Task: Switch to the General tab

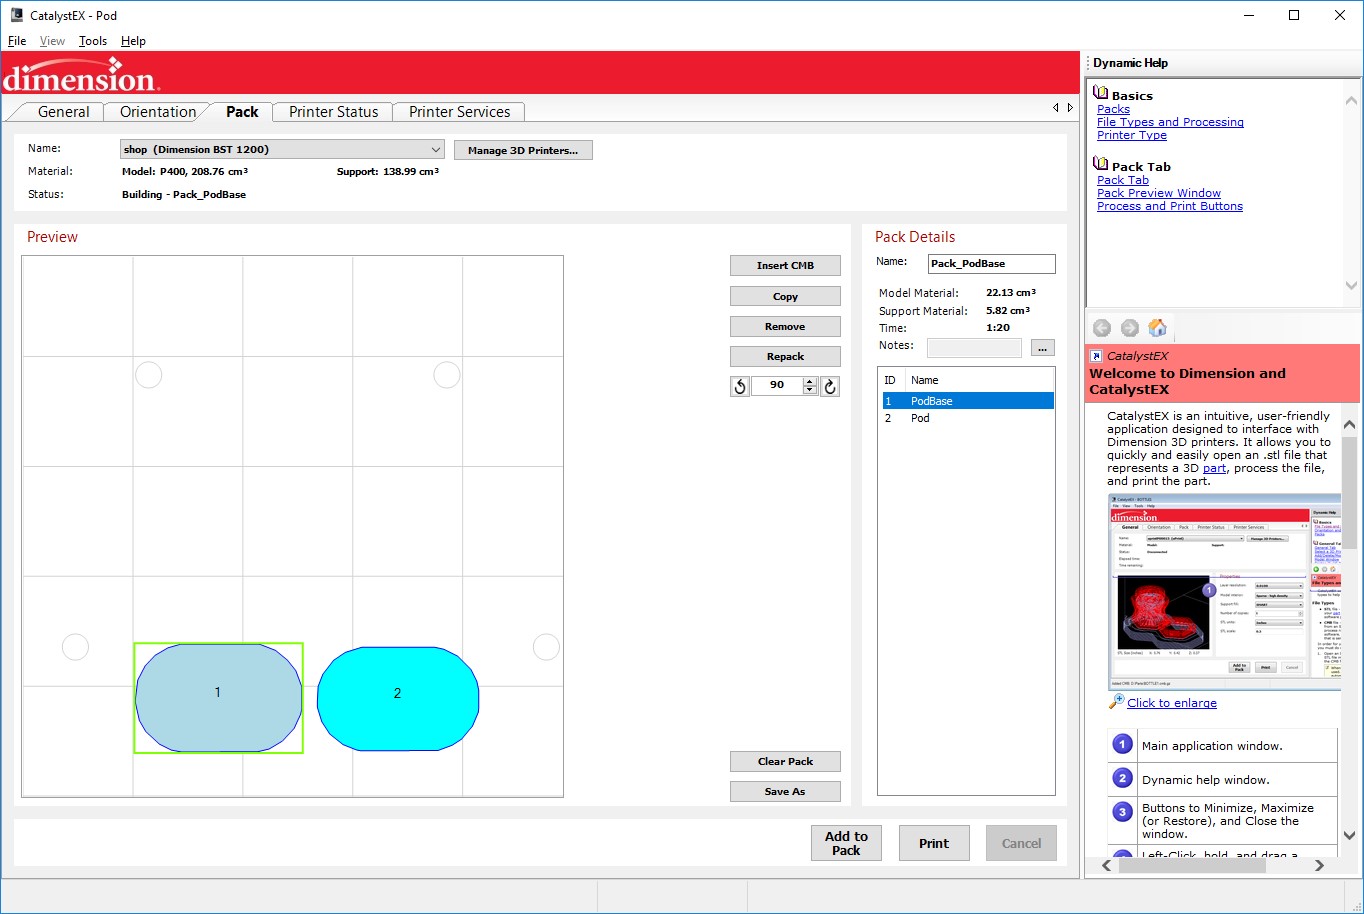Action: point(64,112)
